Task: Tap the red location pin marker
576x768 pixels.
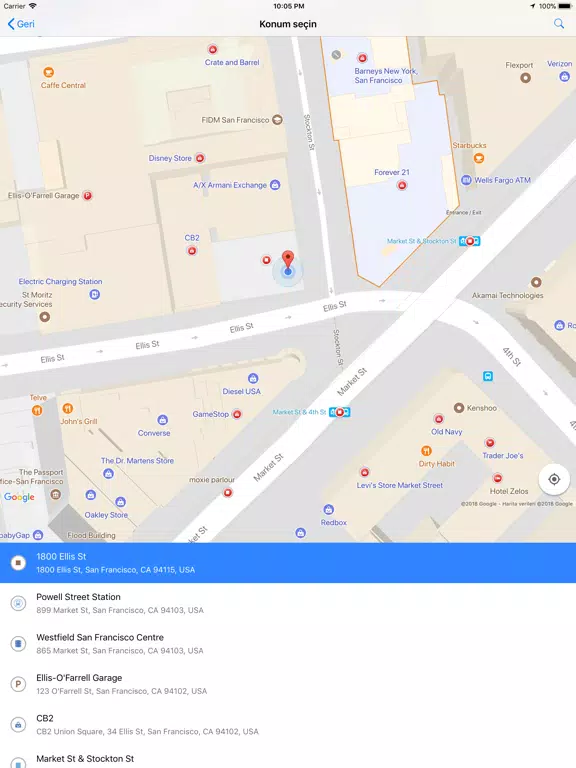Action: 288,259
